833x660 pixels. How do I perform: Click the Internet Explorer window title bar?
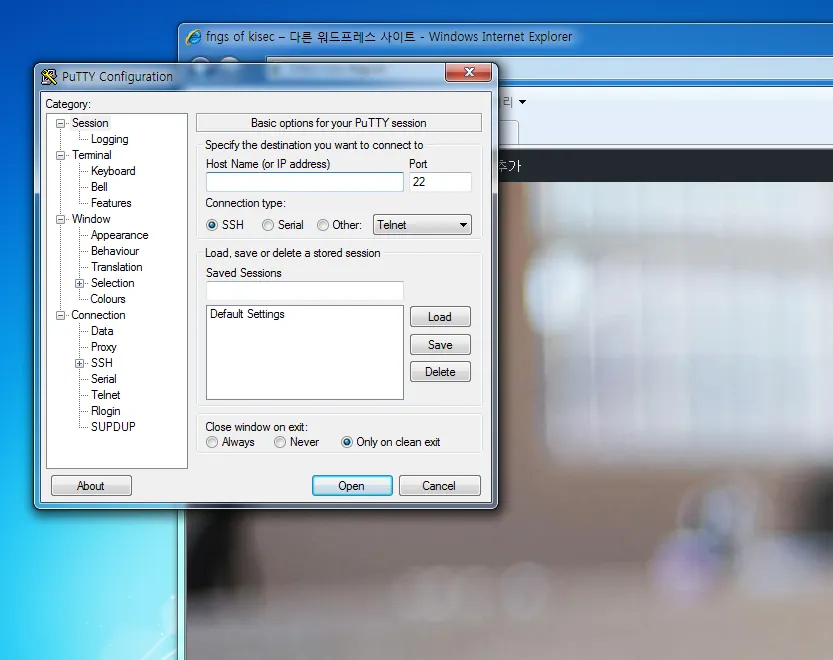pyautogui.click(x=505, y=37)
